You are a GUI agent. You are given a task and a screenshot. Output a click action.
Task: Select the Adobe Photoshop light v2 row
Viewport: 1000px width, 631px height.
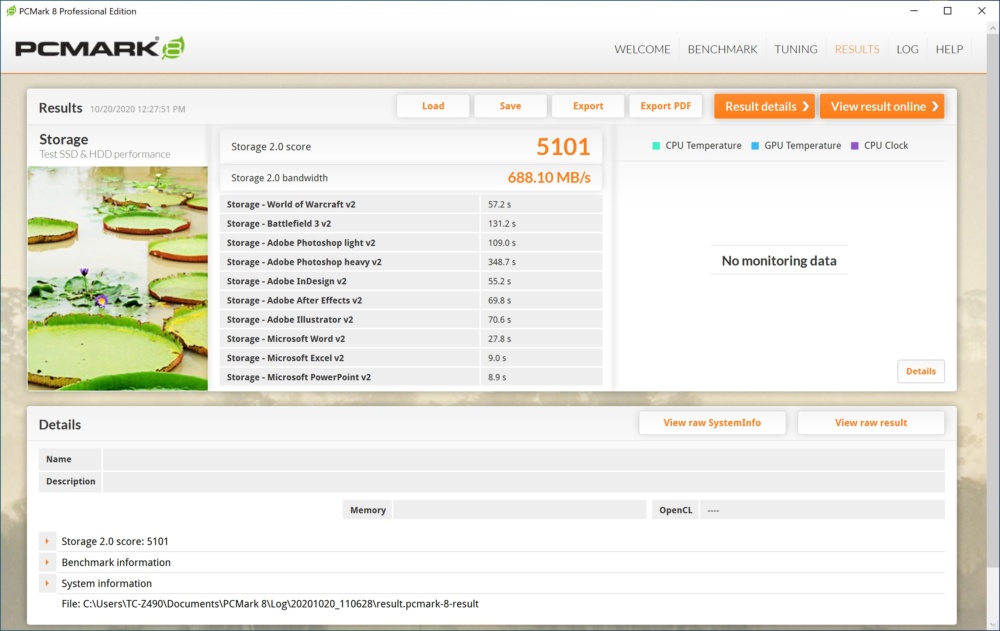tap(411, 242)
